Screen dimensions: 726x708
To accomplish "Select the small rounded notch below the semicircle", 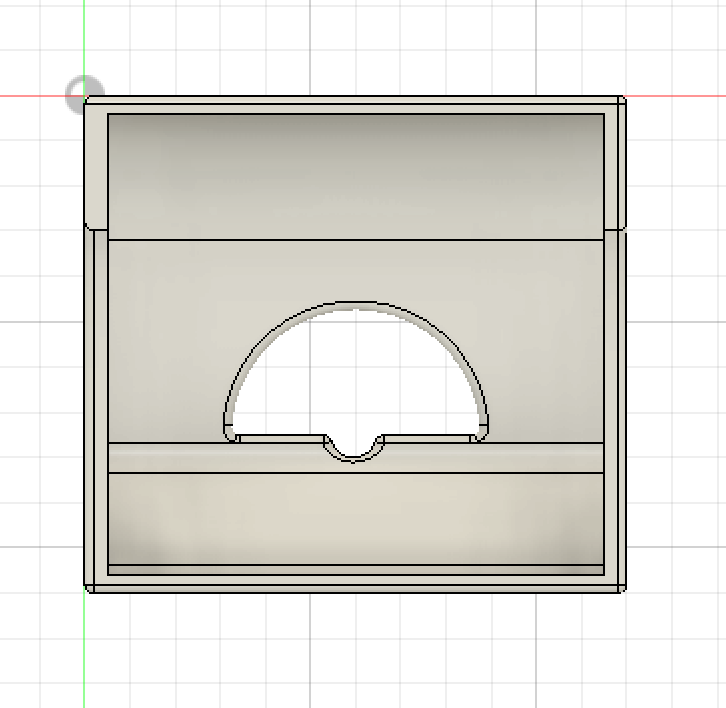I will [x=354, y=448].
